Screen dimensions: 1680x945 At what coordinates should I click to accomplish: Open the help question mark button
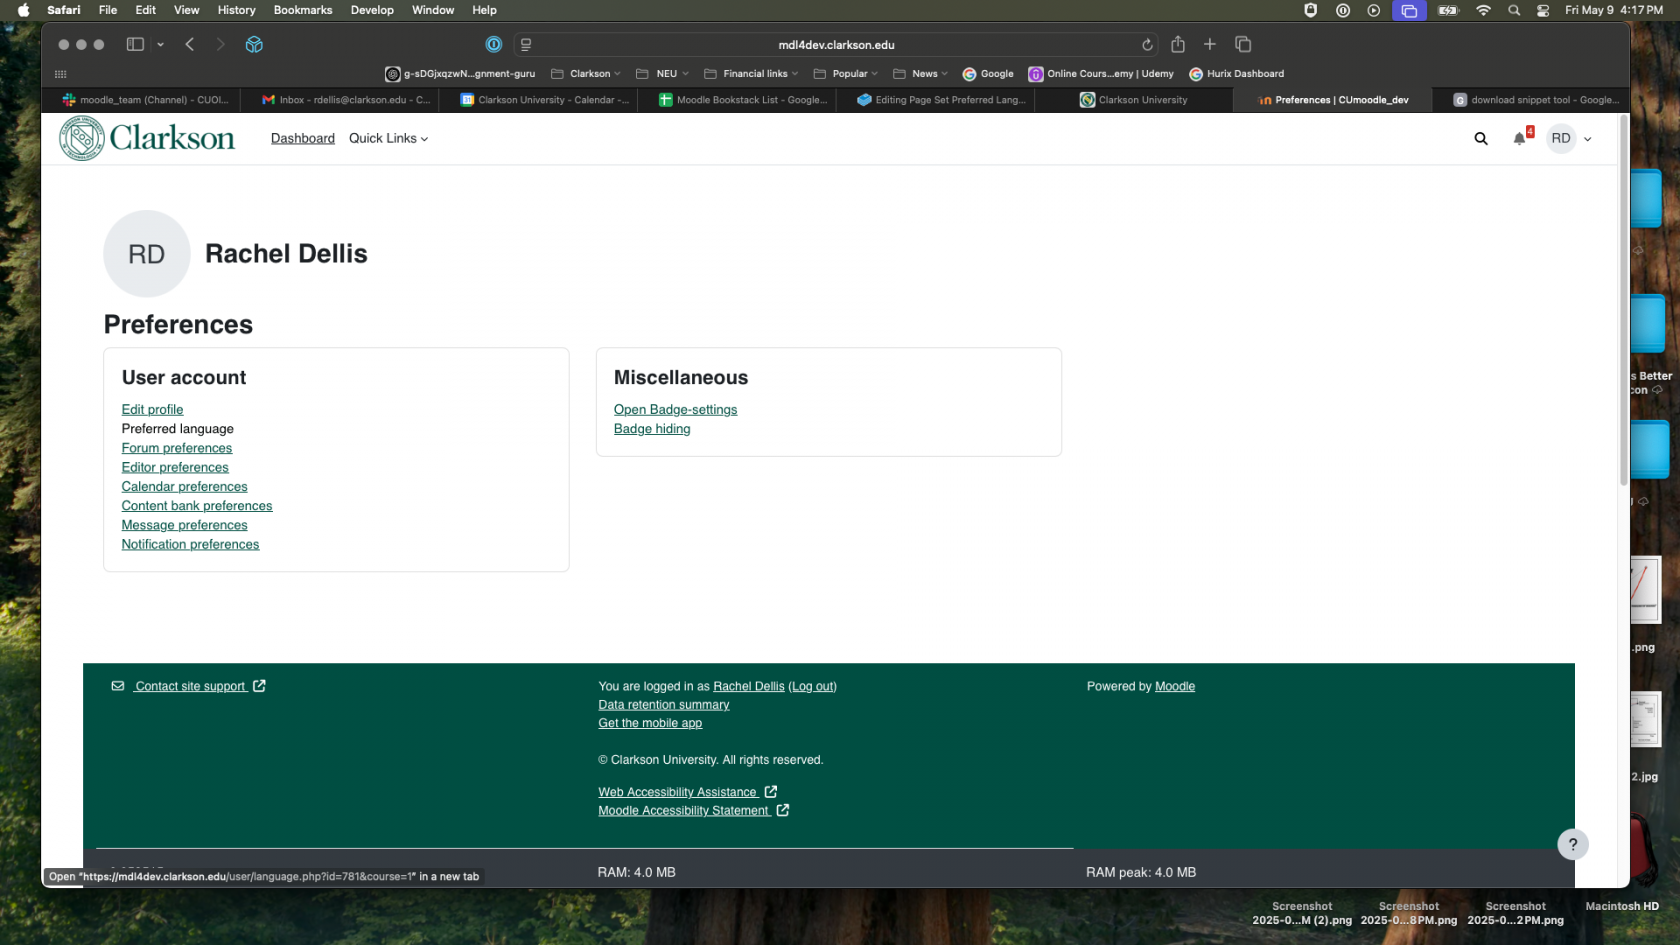[x=1573, y=844]
